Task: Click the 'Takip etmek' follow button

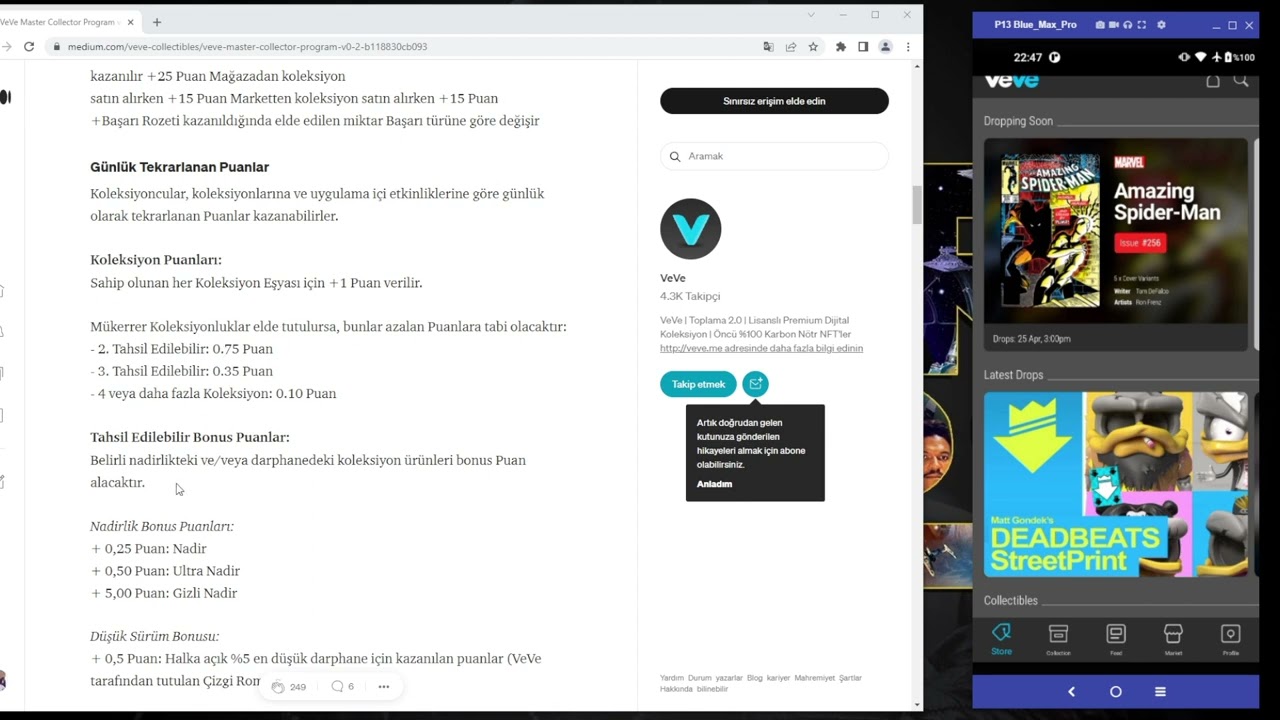Action: [x=698, y=384]
